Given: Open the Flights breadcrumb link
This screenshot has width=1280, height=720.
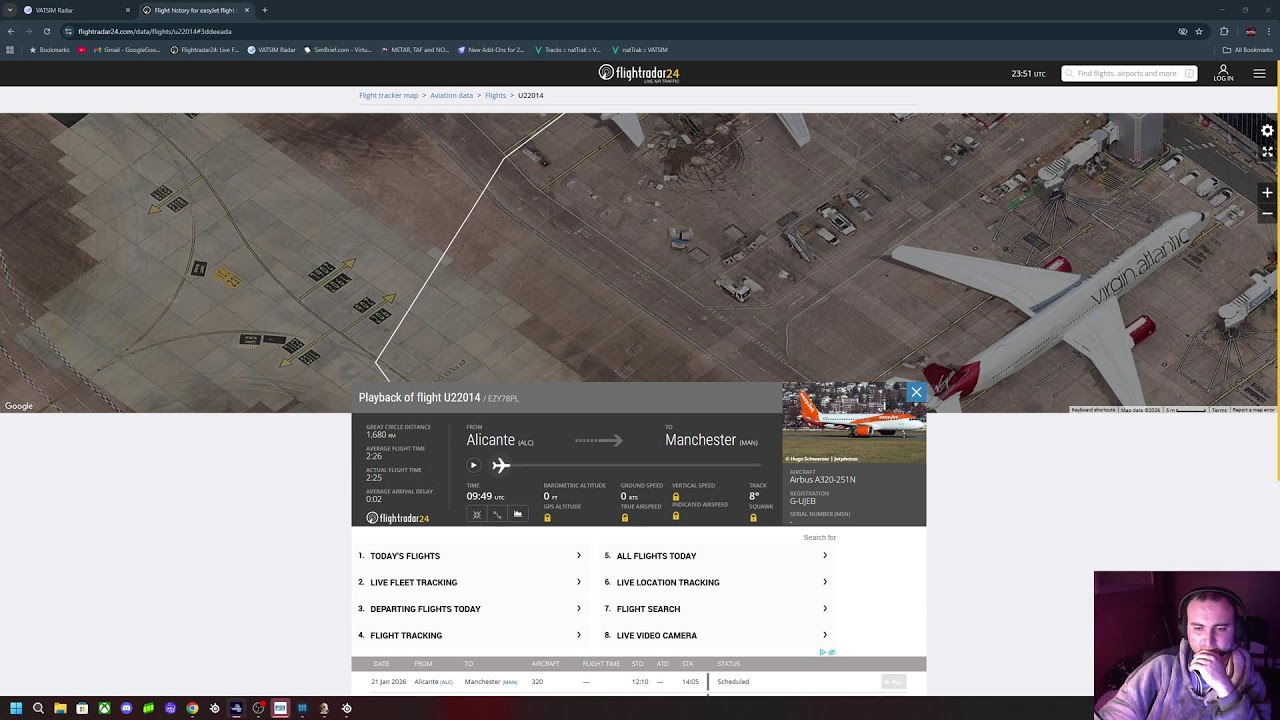Looking at the screenshot, I should [x=496, y=95].
